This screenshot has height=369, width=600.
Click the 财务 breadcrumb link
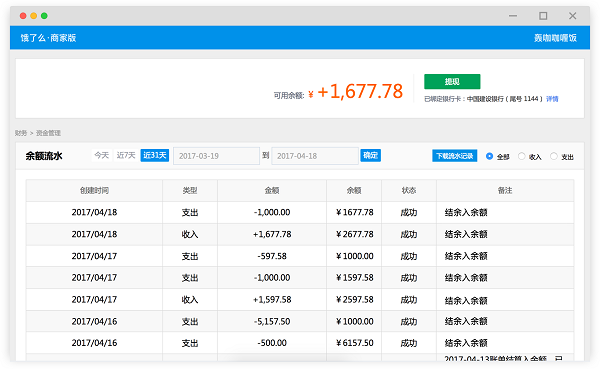(21, 133)
